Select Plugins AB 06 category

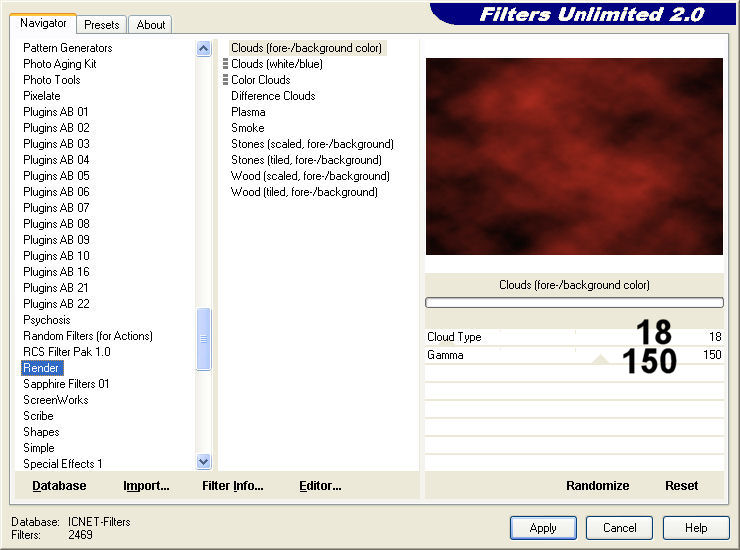point(56,192)
